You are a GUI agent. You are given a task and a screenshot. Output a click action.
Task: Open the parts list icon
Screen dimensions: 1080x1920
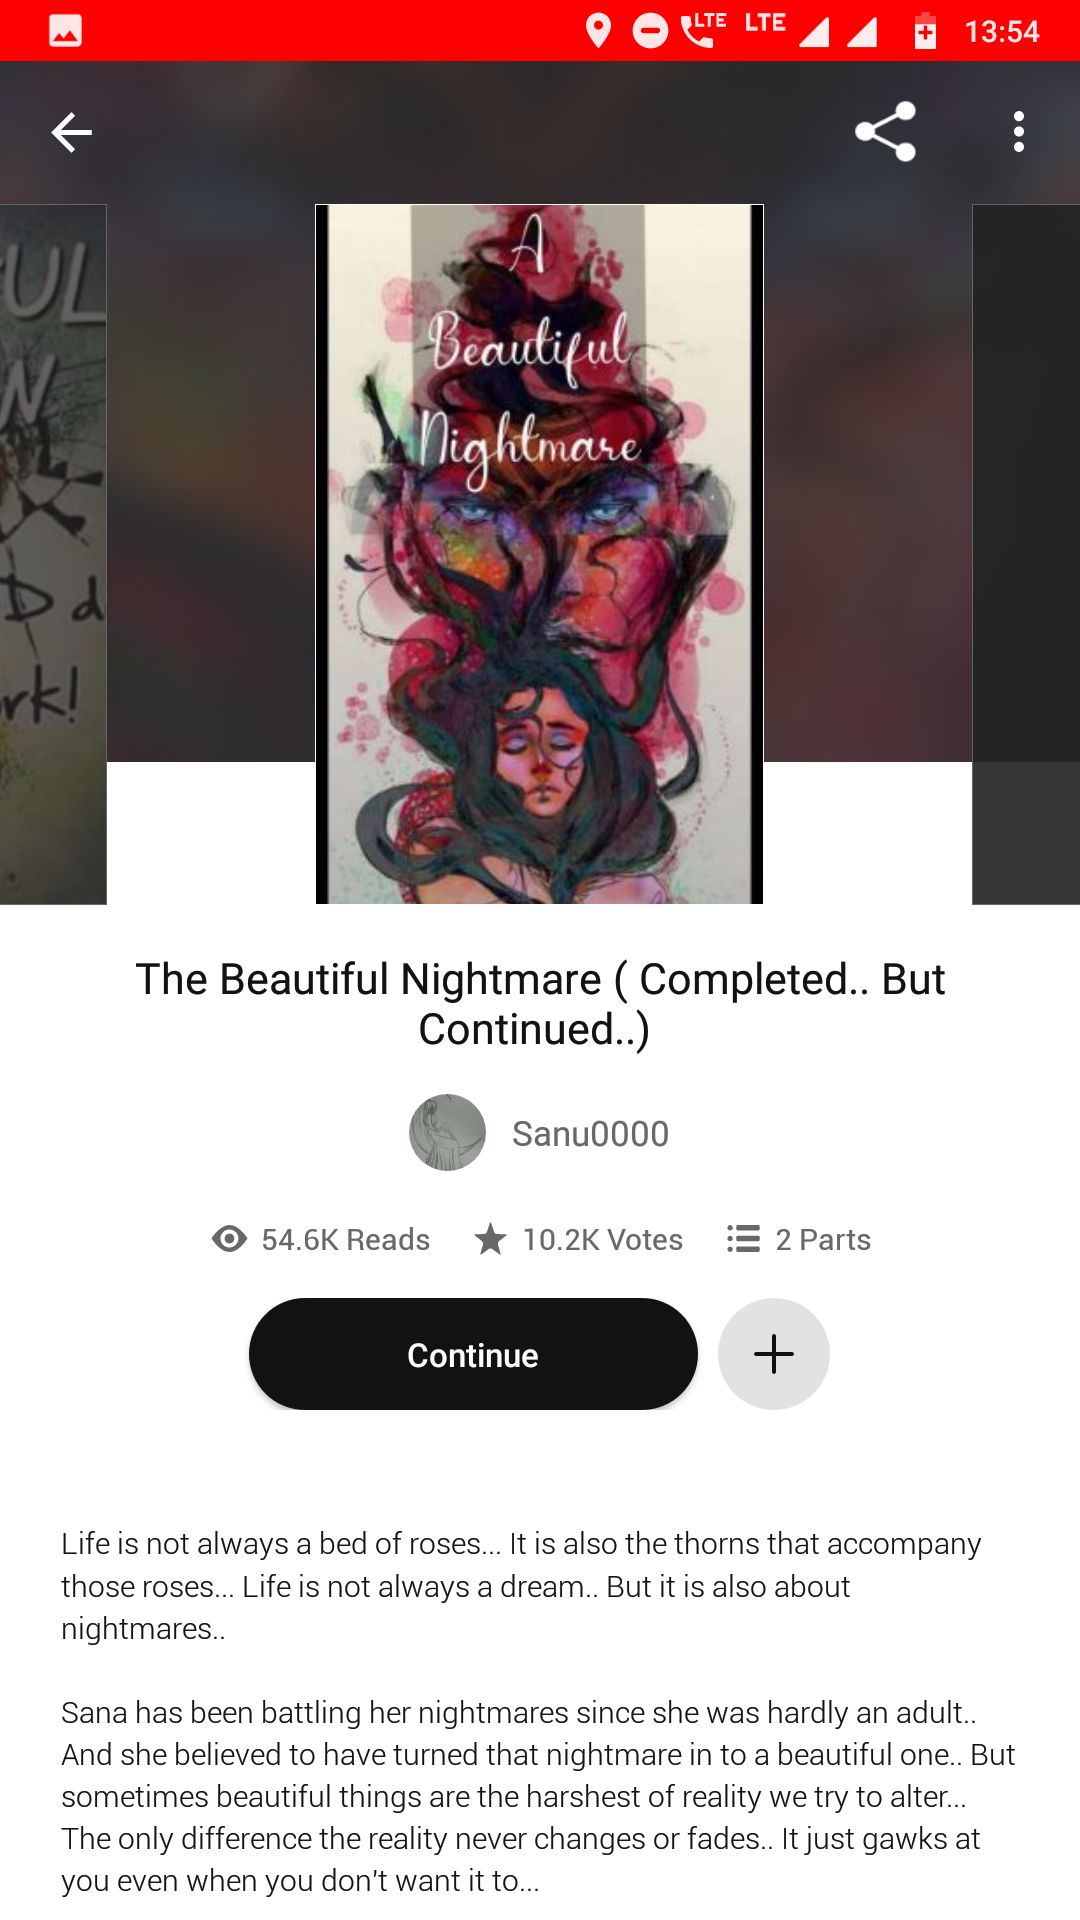(743, 1239)
